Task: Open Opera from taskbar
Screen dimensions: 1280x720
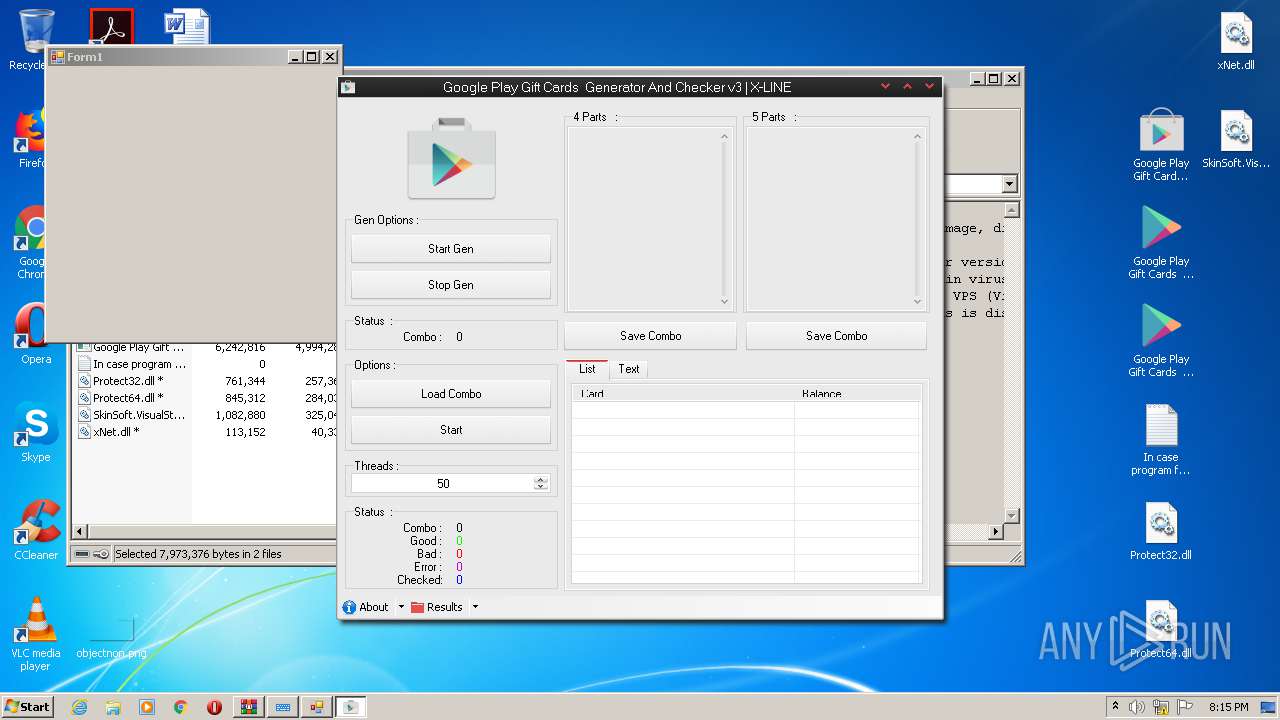Action: tap(214, 707)
